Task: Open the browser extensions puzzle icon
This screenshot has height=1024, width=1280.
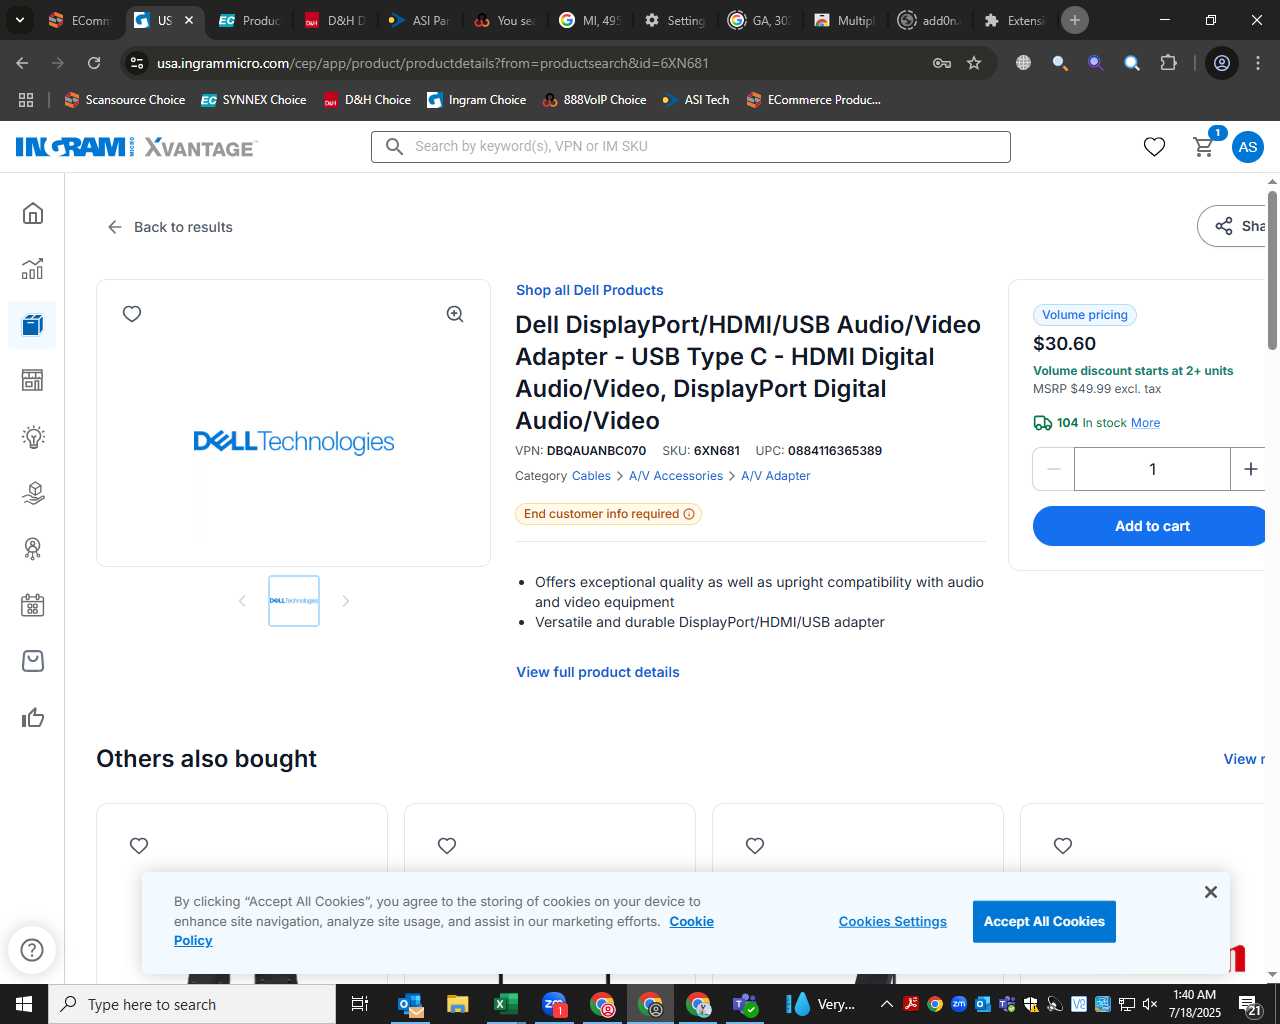Action: (1168, 63)
